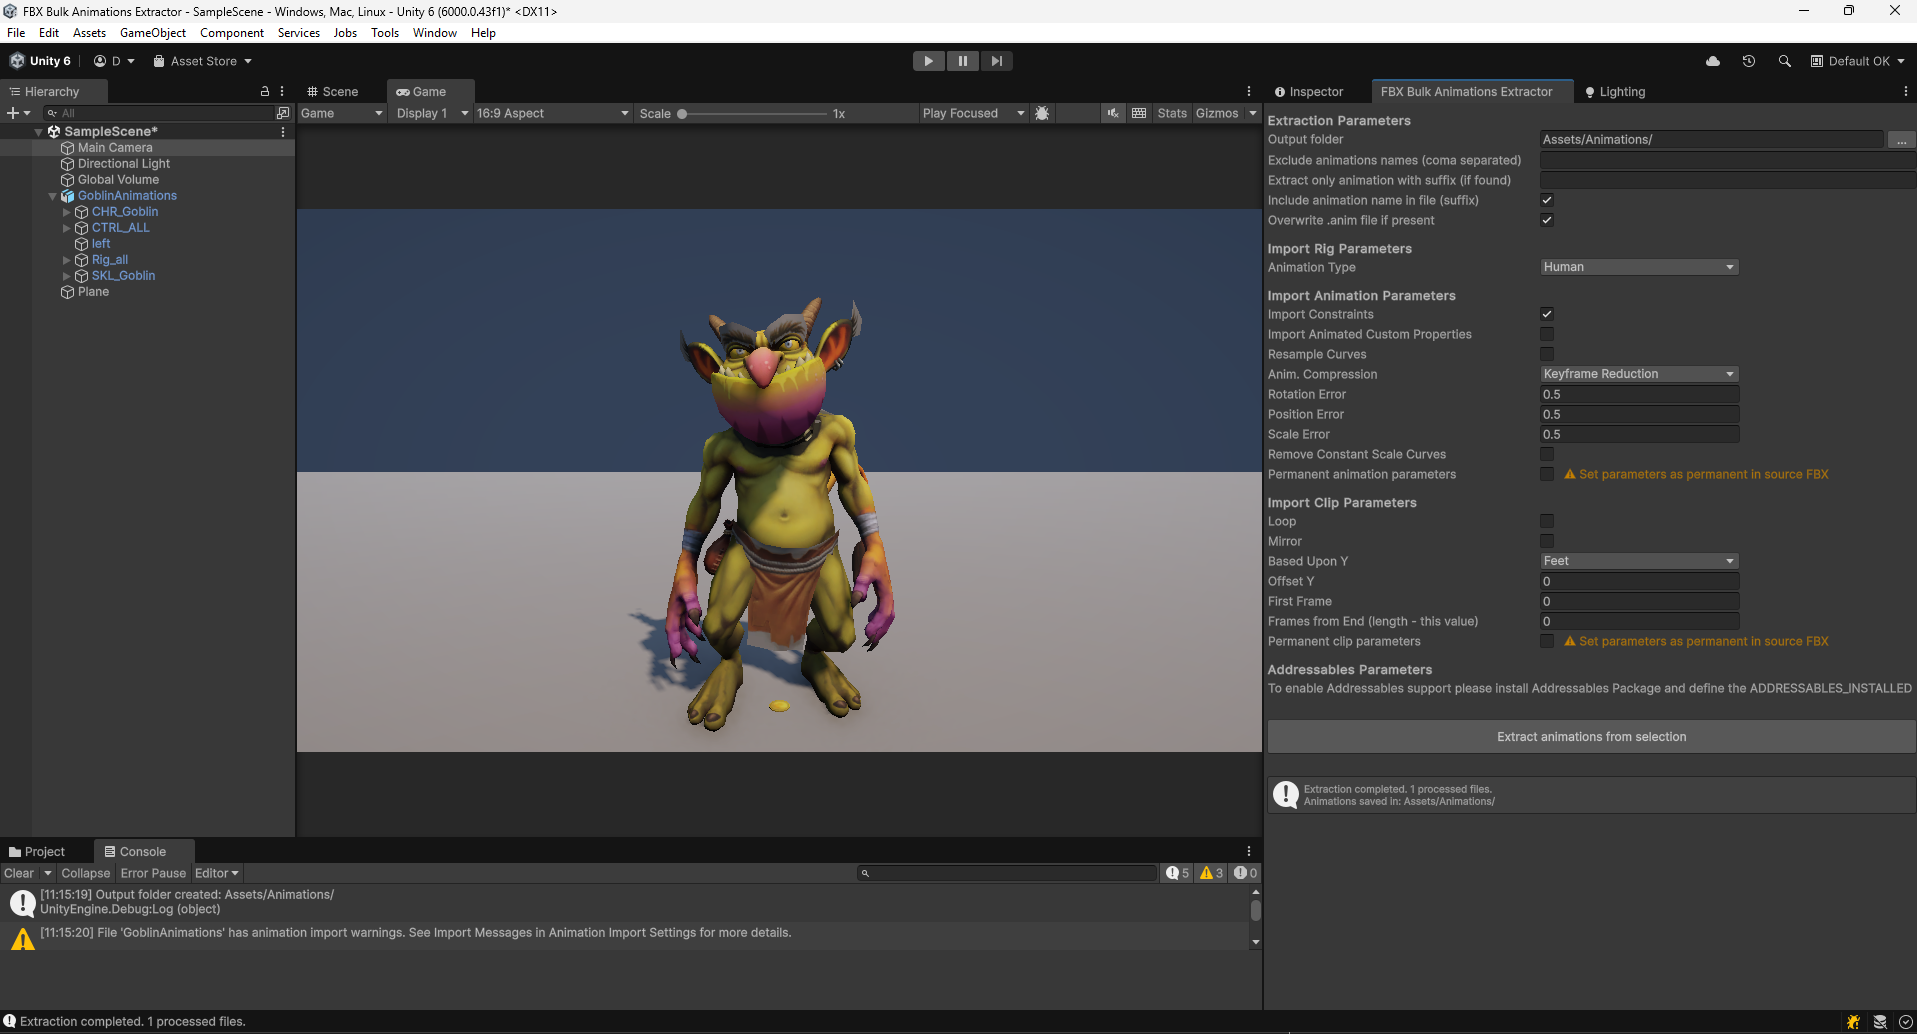The width and height of the screenshot is (1917, 1034).
Task: Click the Rotation Error input field
Action: pos(1638,394)
